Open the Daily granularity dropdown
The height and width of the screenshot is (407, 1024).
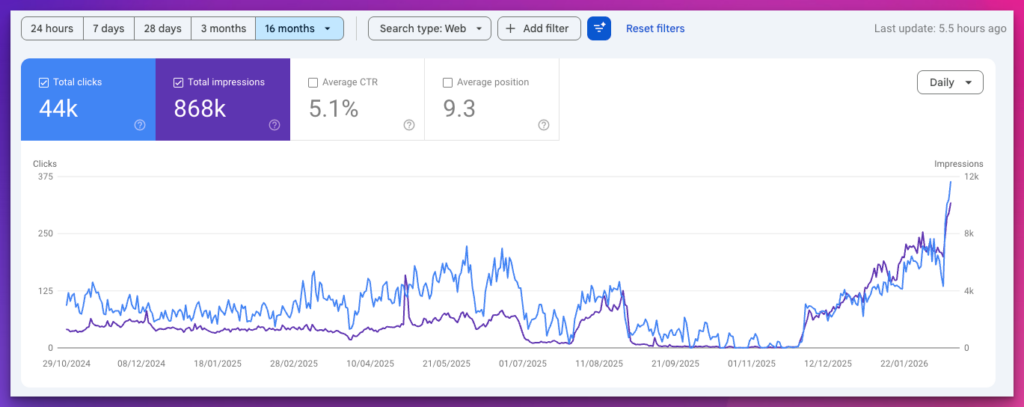[949, 83]
